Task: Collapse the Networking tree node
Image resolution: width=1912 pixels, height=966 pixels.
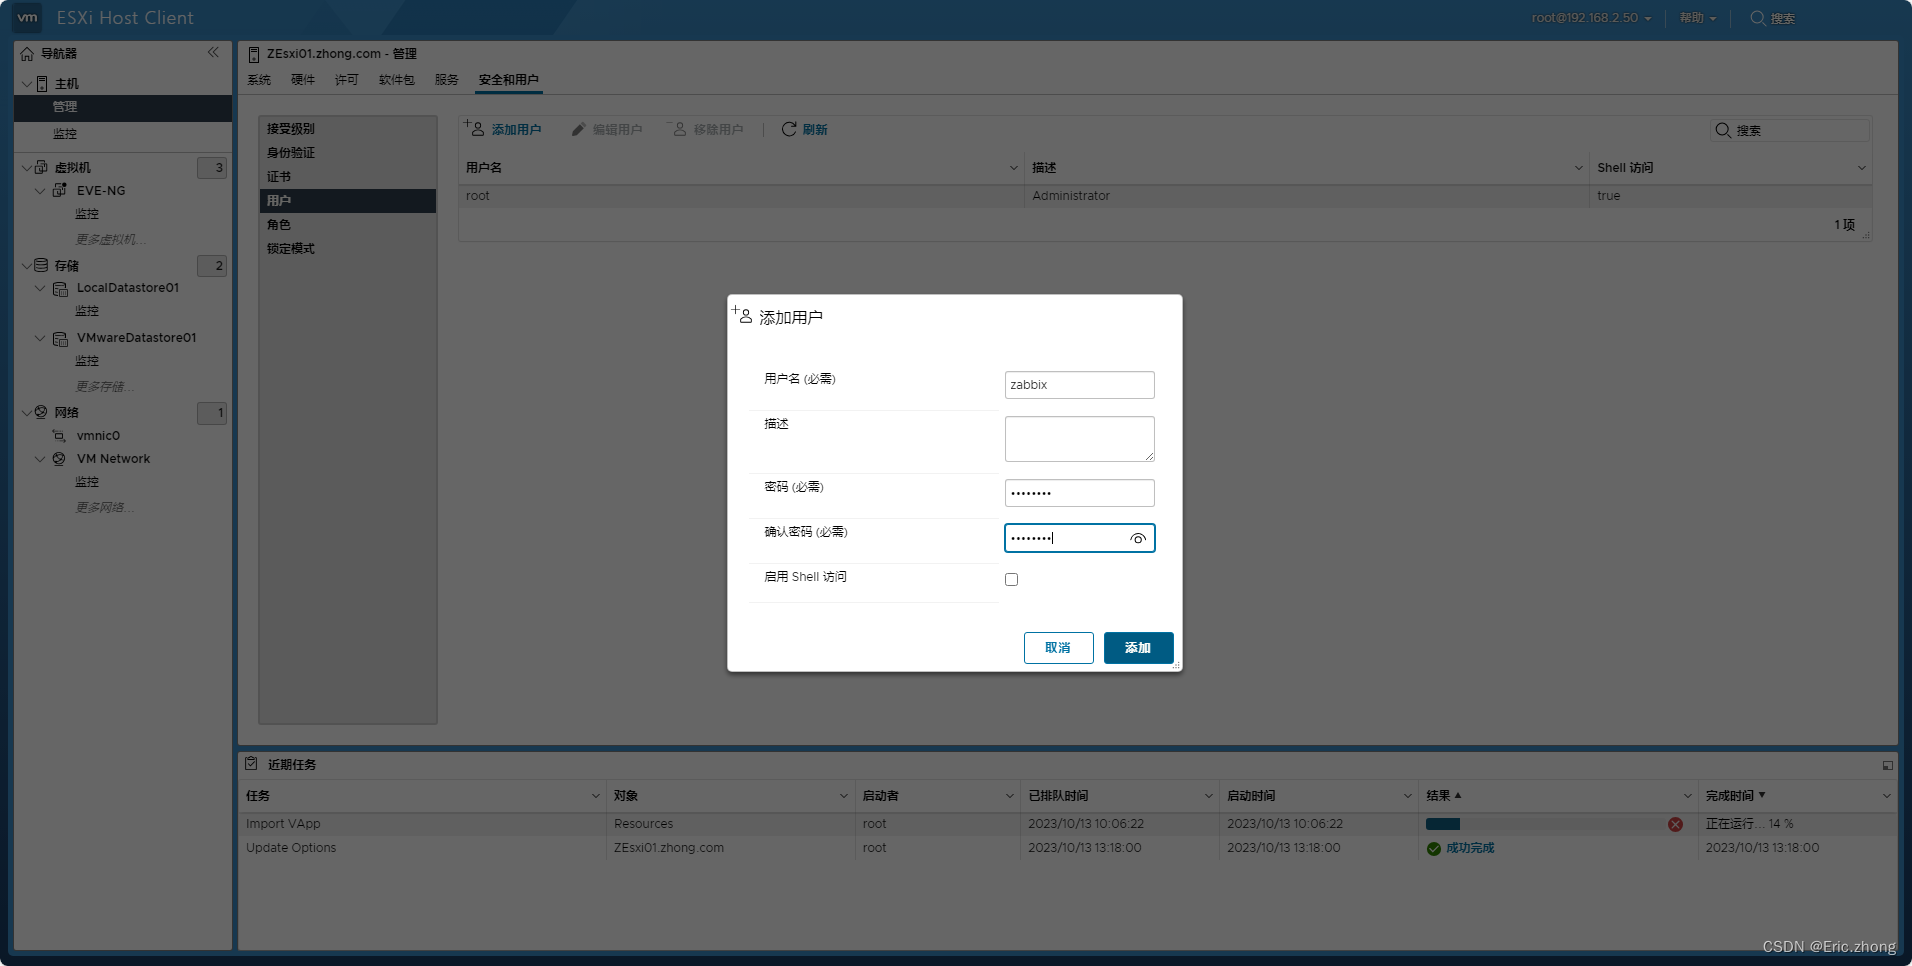Action: (x=27, y=412)
